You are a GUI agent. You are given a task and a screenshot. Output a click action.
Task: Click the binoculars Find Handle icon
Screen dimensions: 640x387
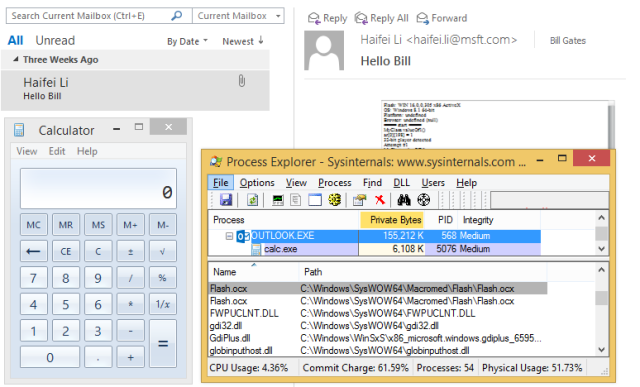click(404, 200)
